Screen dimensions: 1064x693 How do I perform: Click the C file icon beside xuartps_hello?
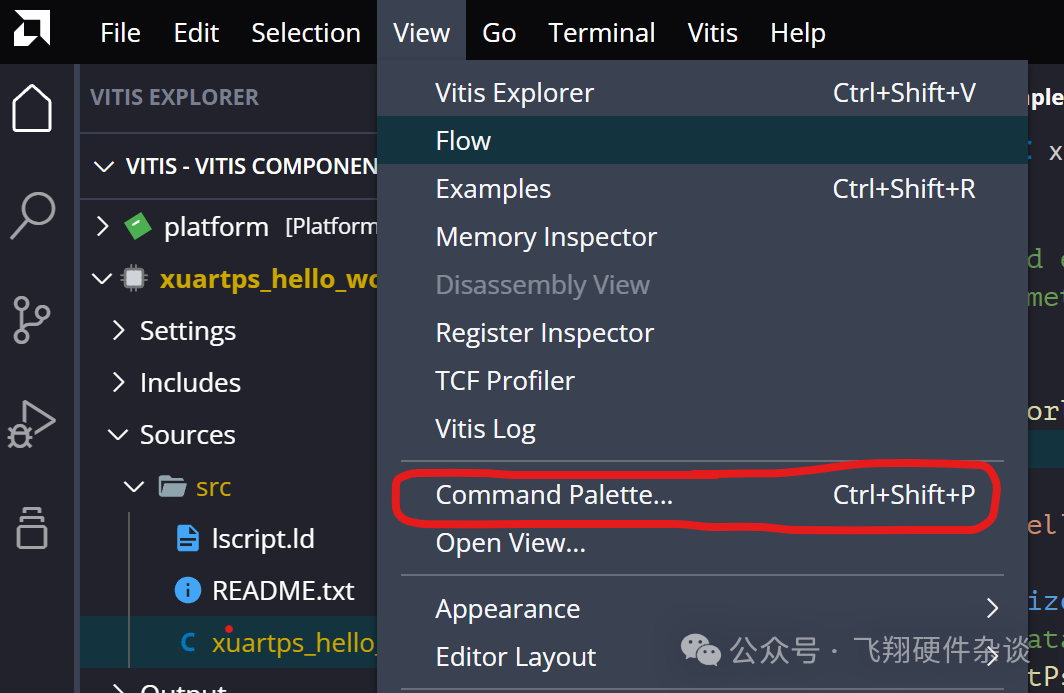point(188,642)
